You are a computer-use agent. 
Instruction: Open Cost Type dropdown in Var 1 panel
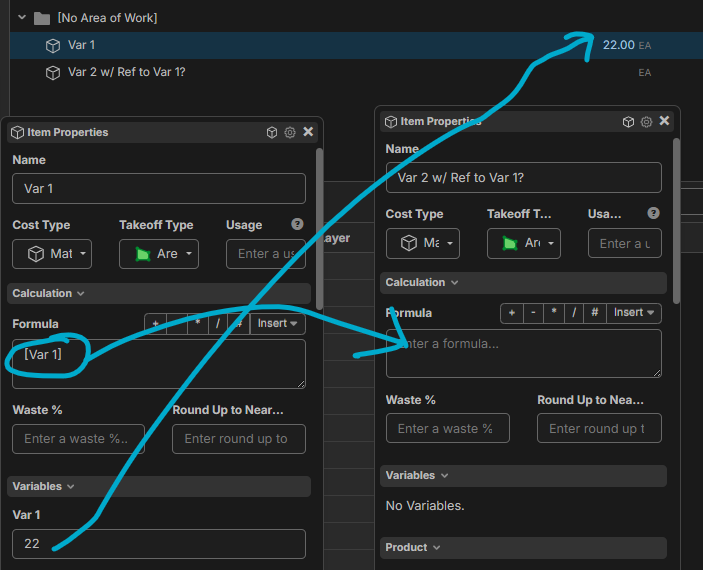coord(52,254)
